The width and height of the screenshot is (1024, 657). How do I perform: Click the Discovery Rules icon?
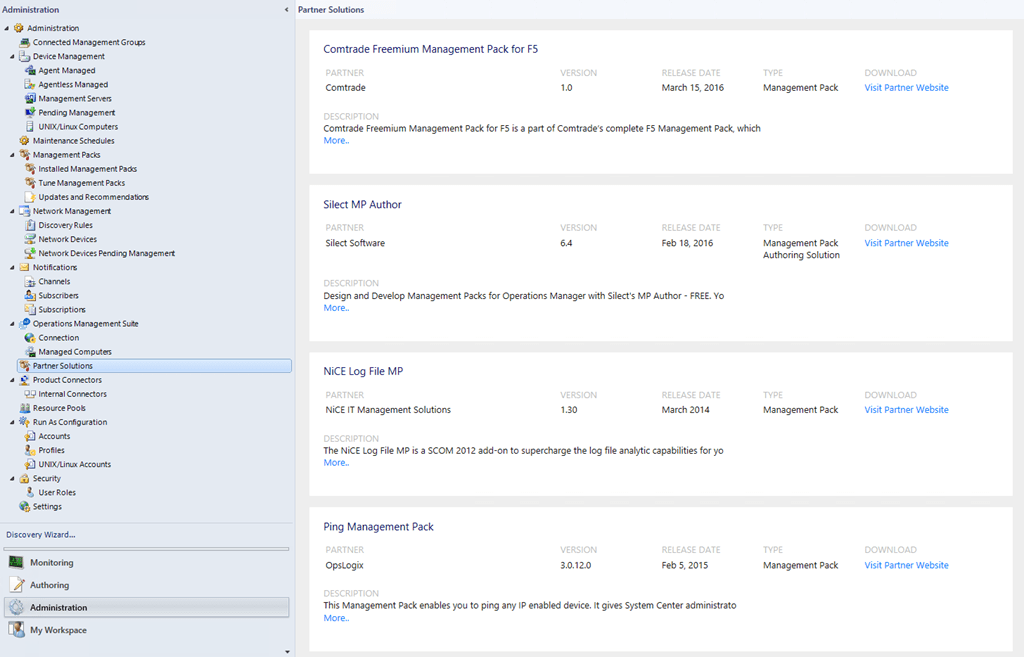[30, 225]
